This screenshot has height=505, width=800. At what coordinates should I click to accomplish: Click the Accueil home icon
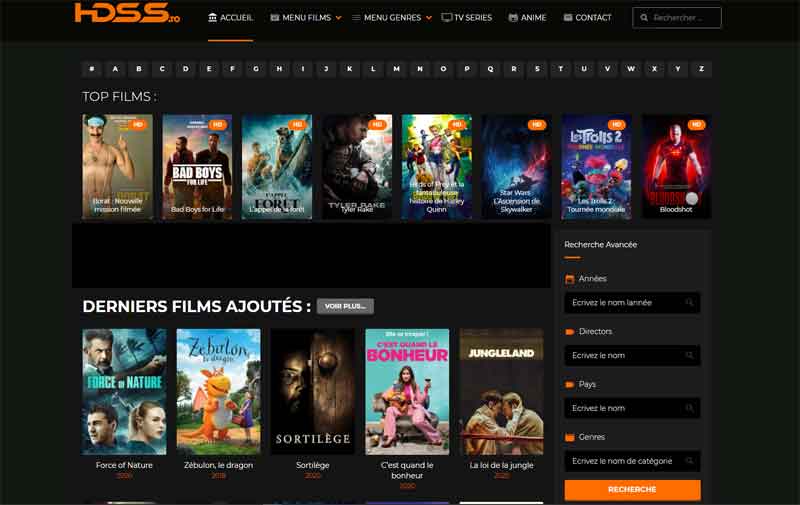pos(212,17)
